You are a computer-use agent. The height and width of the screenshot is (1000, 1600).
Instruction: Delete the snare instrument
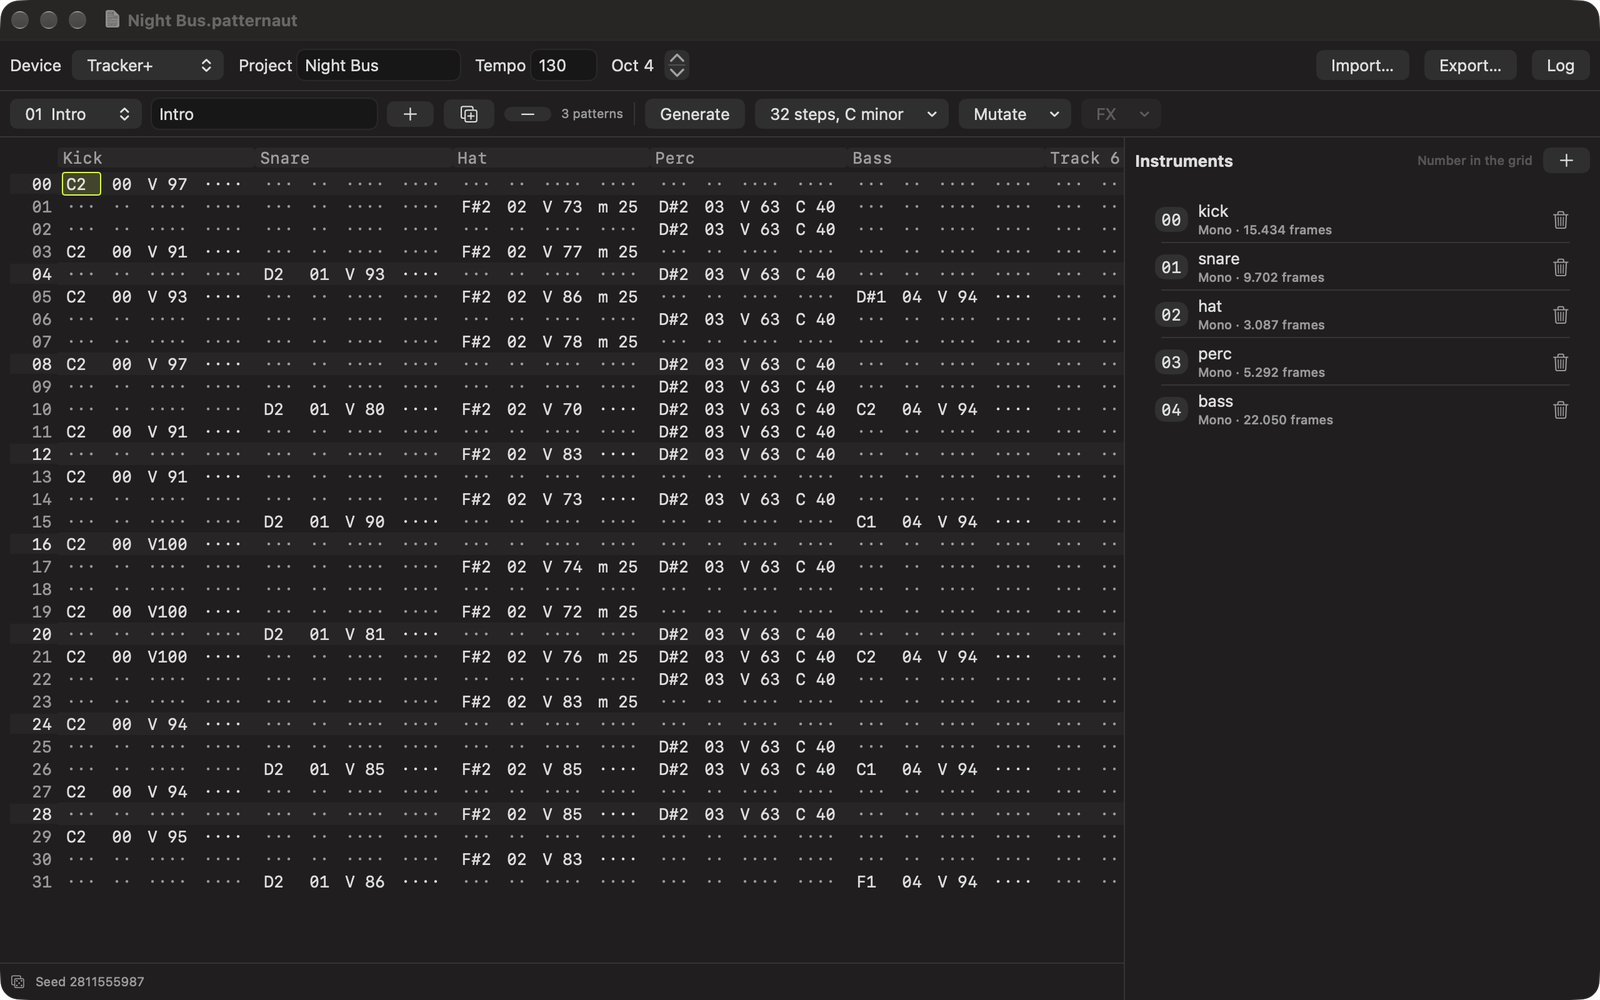coord(1560,267)
